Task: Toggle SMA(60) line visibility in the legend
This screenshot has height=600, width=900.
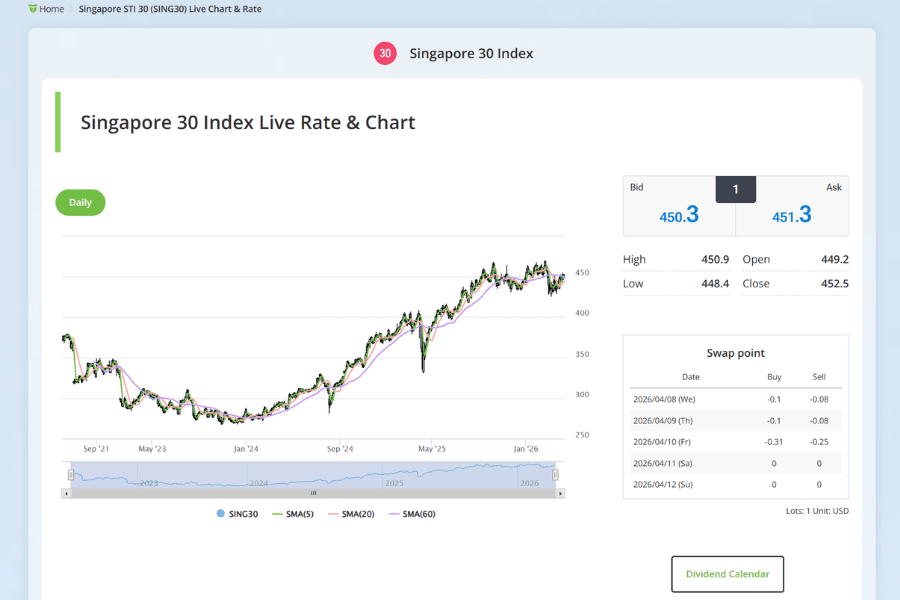Action: [x=413, y=513]
